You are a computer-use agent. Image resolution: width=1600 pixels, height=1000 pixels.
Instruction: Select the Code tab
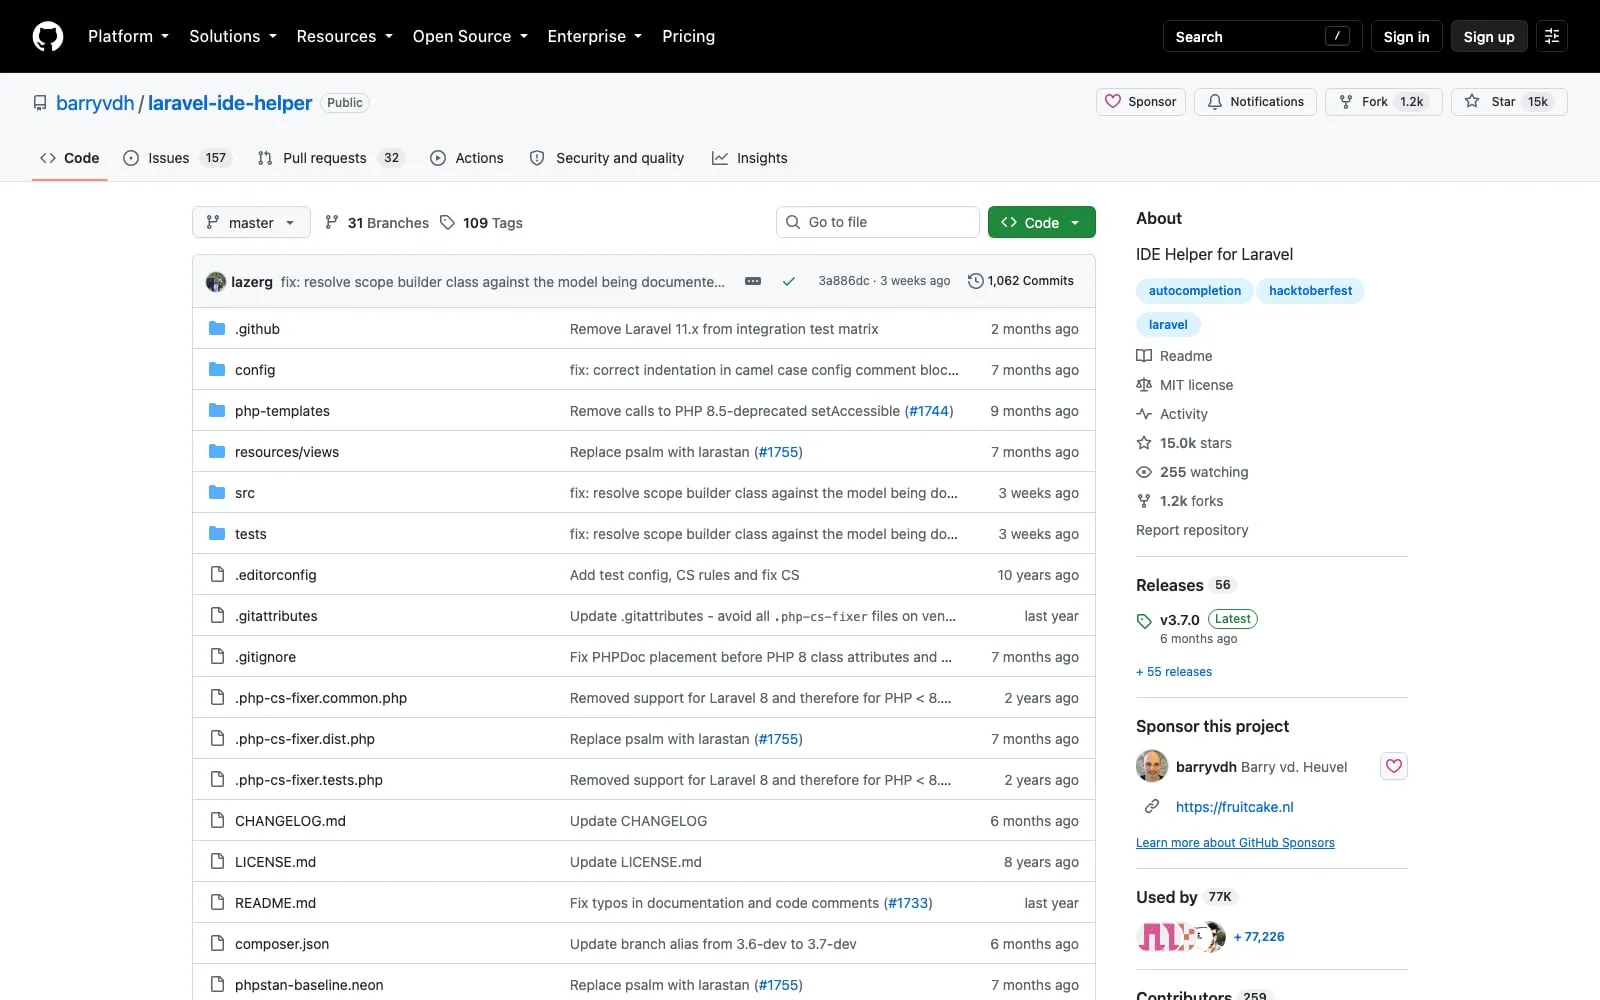coord(69,158)
